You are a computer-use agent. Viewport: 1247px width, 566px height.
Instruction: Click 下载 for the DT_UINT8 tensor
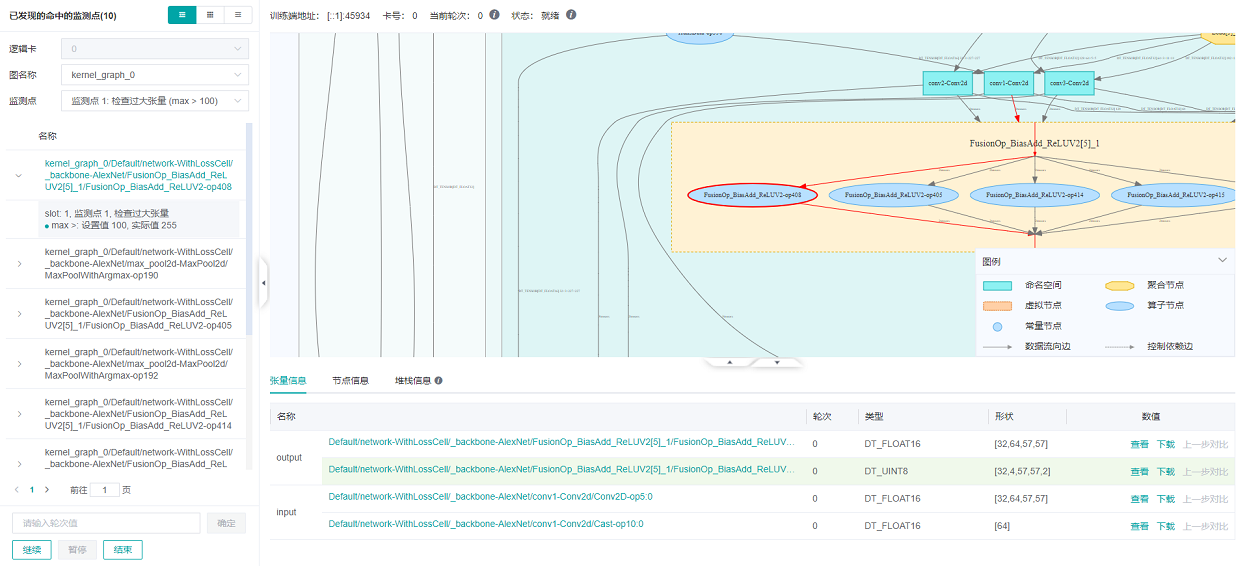[1165, 472]
